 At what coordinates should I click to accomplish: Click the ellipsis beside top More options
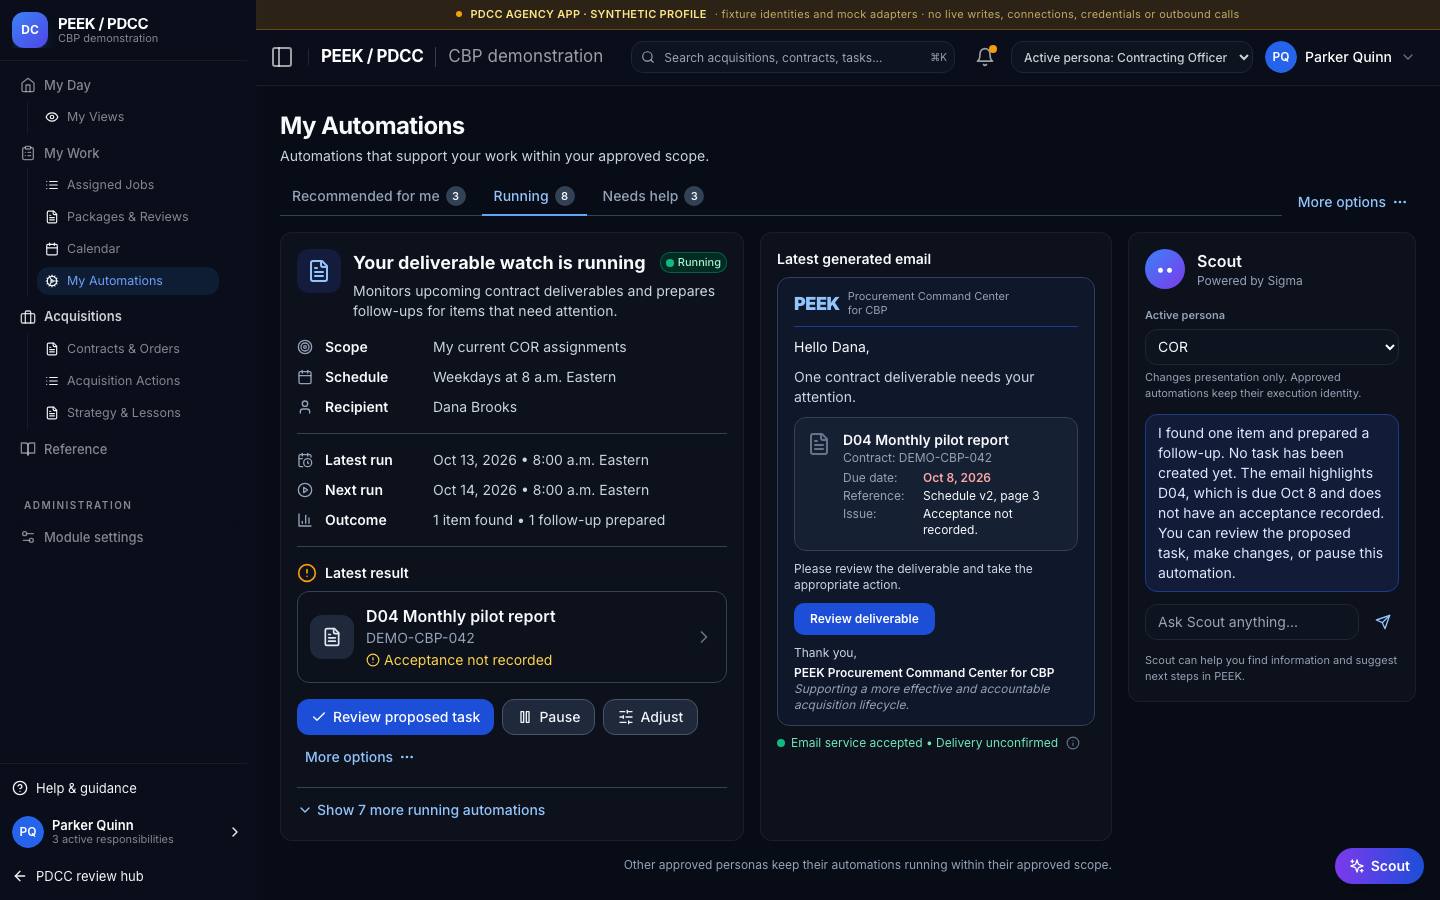pos(1400,202)
